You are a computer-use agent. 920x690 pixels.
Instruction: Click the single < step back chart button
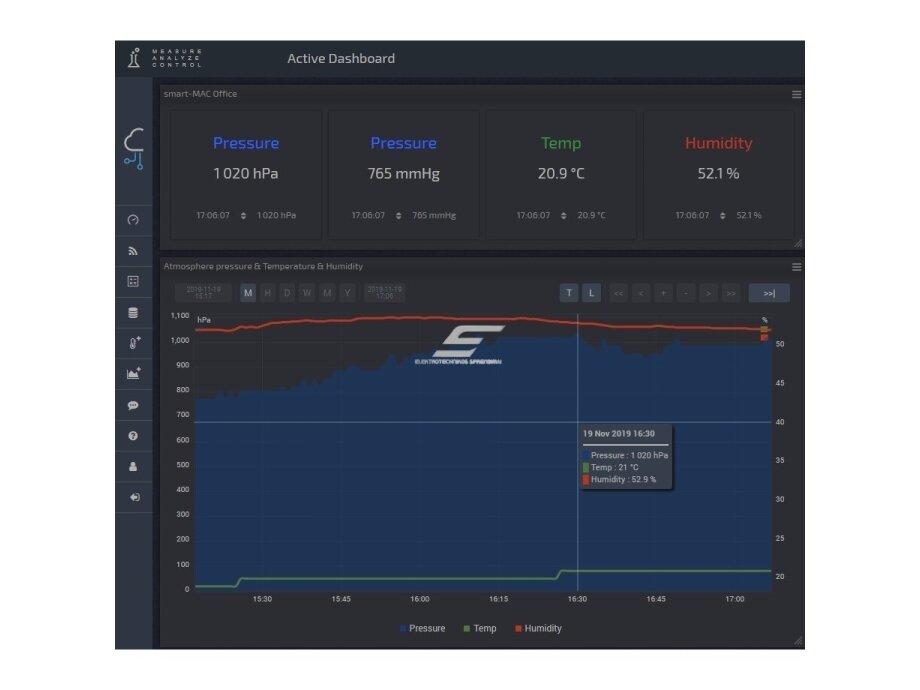(641, 293)
